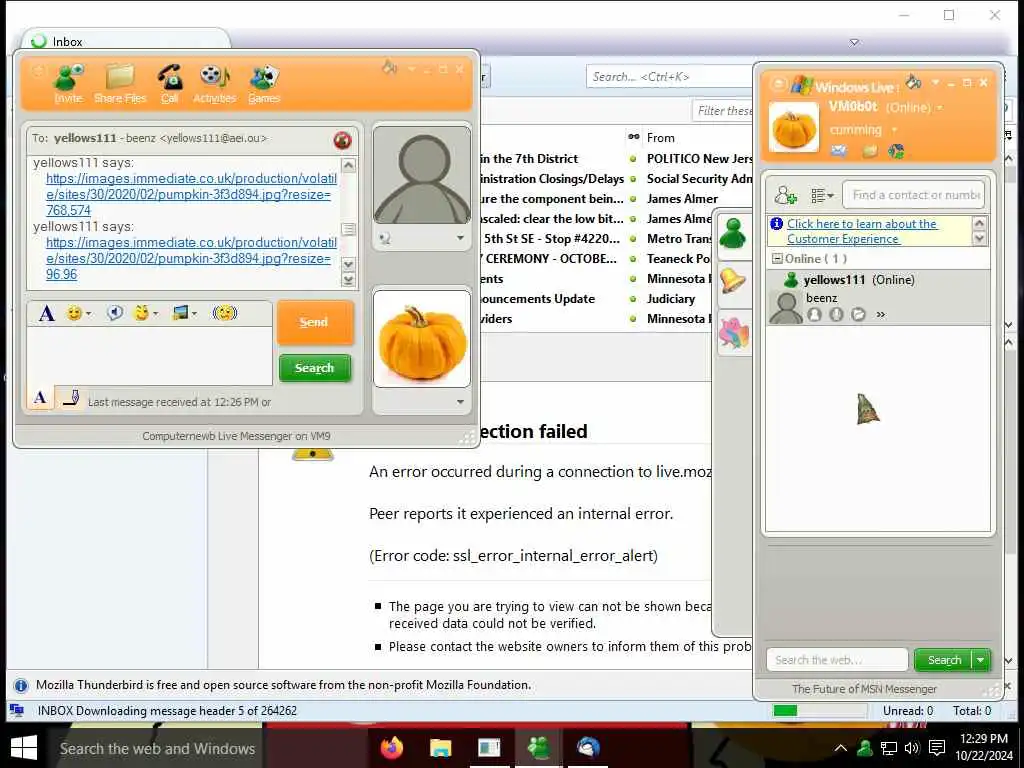Open Invite in the conversation window
Viewport: 1024px width, 768px height.
pyautogui.click(x=69, y=84)
